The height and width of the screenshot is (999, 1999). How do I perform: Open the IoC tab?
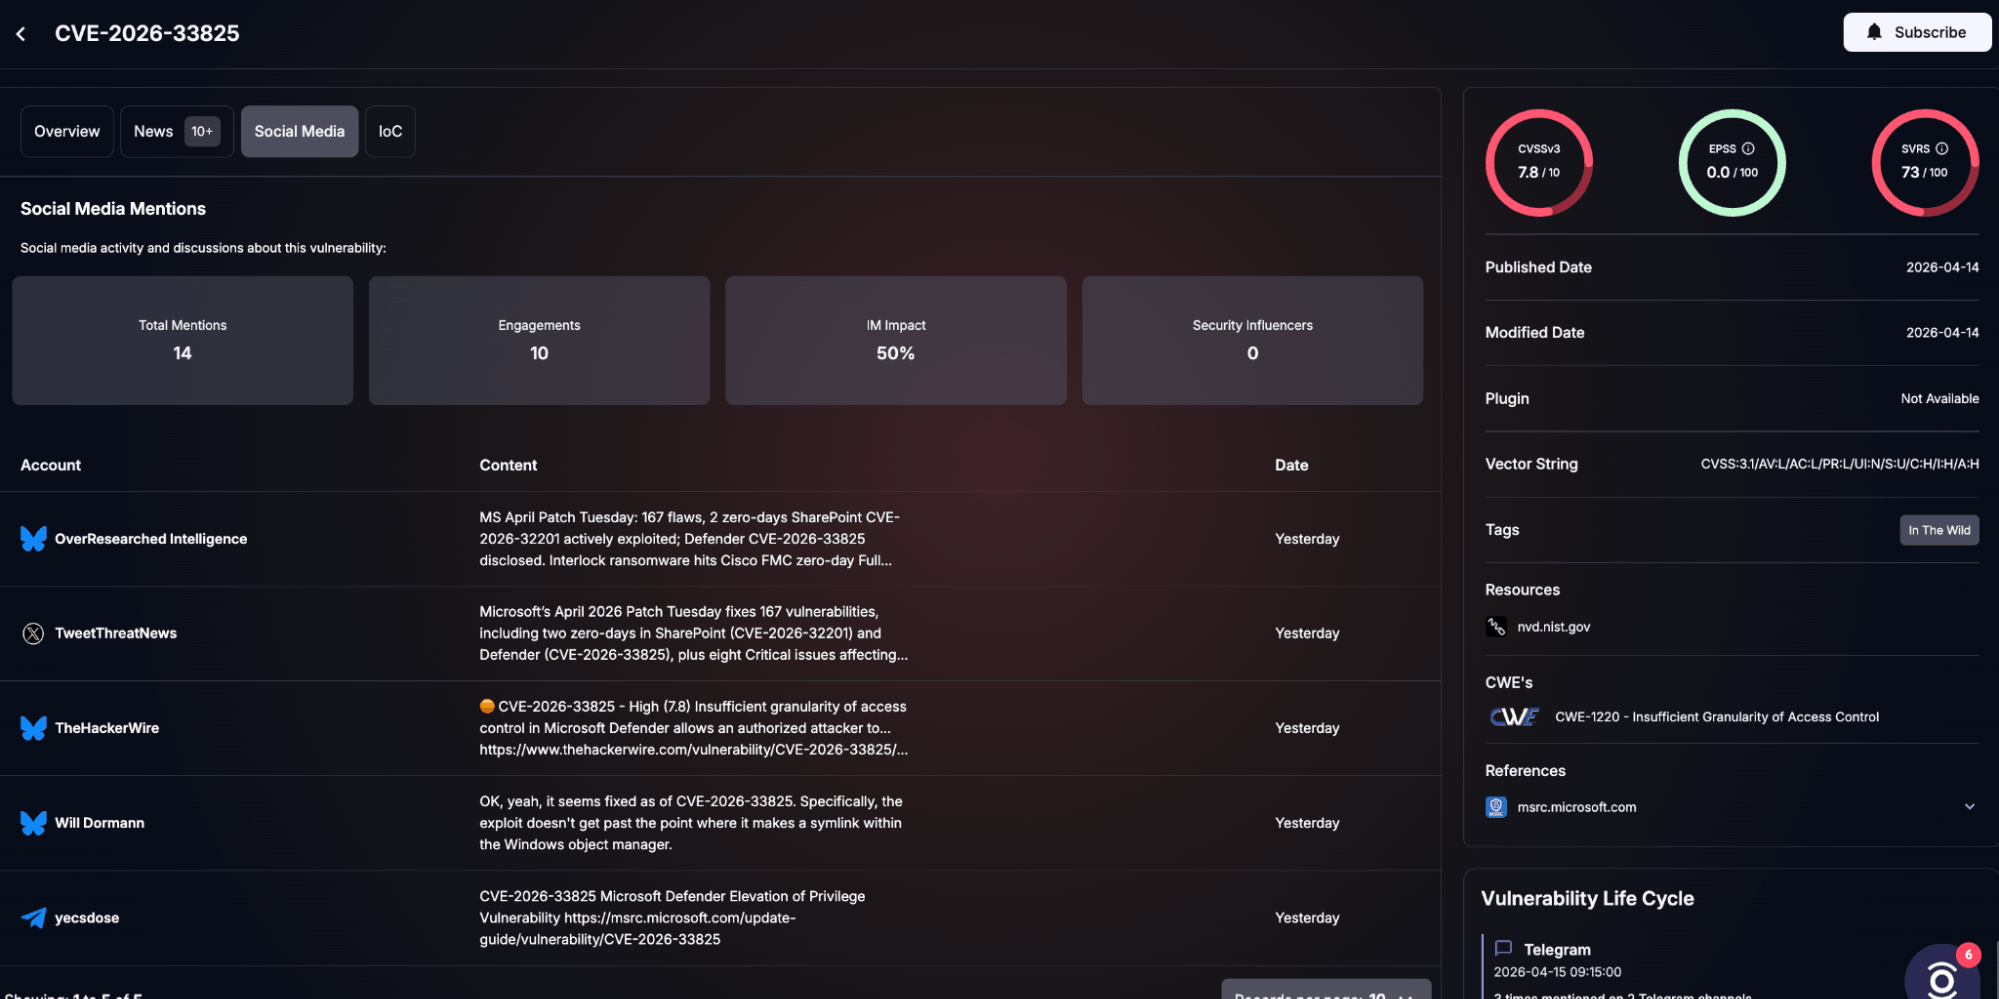pyautogui.click(x=390, y=132)
